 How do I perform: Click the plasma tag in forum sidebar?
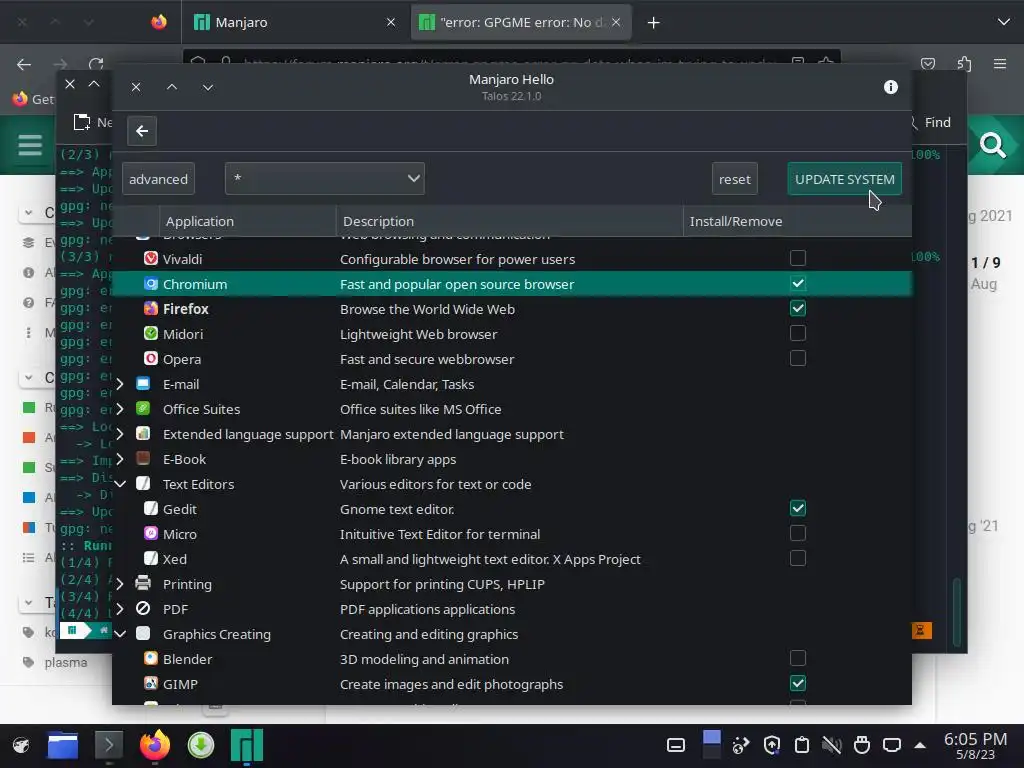[x=65, y=662]
